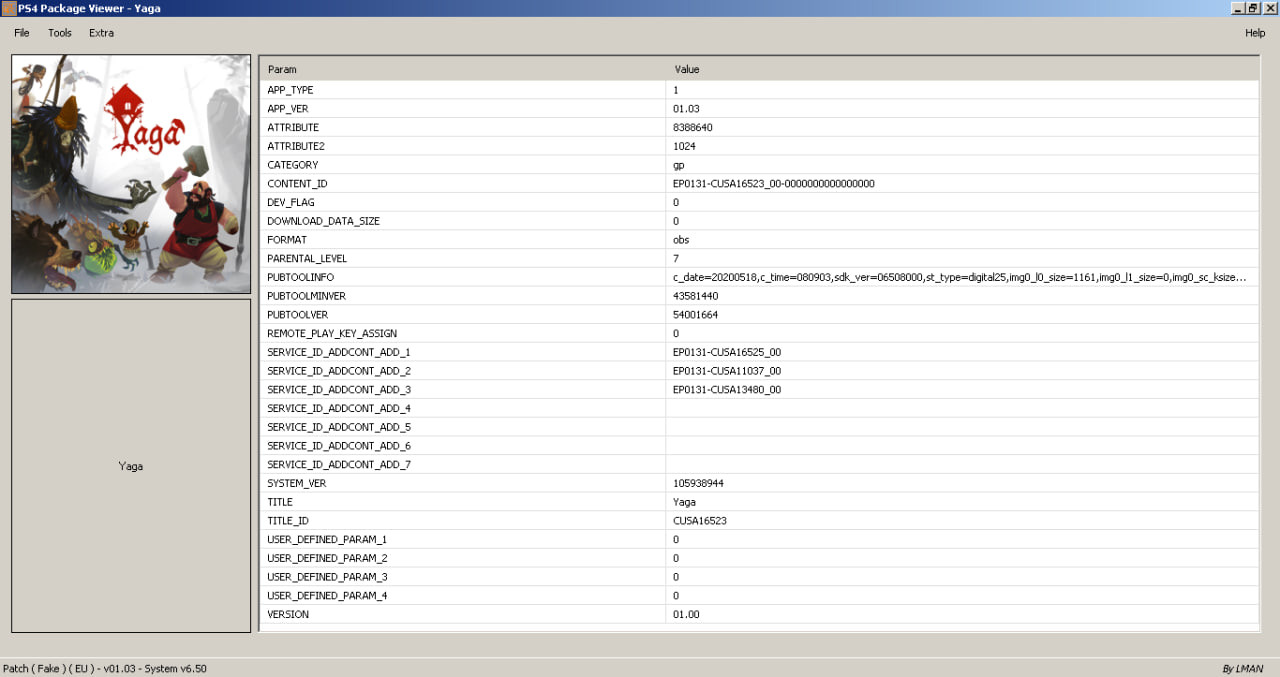Select the PUBTOOLMINVER parameter
The height and width of the screenshot is (677, 1280).
coord(306,296)
